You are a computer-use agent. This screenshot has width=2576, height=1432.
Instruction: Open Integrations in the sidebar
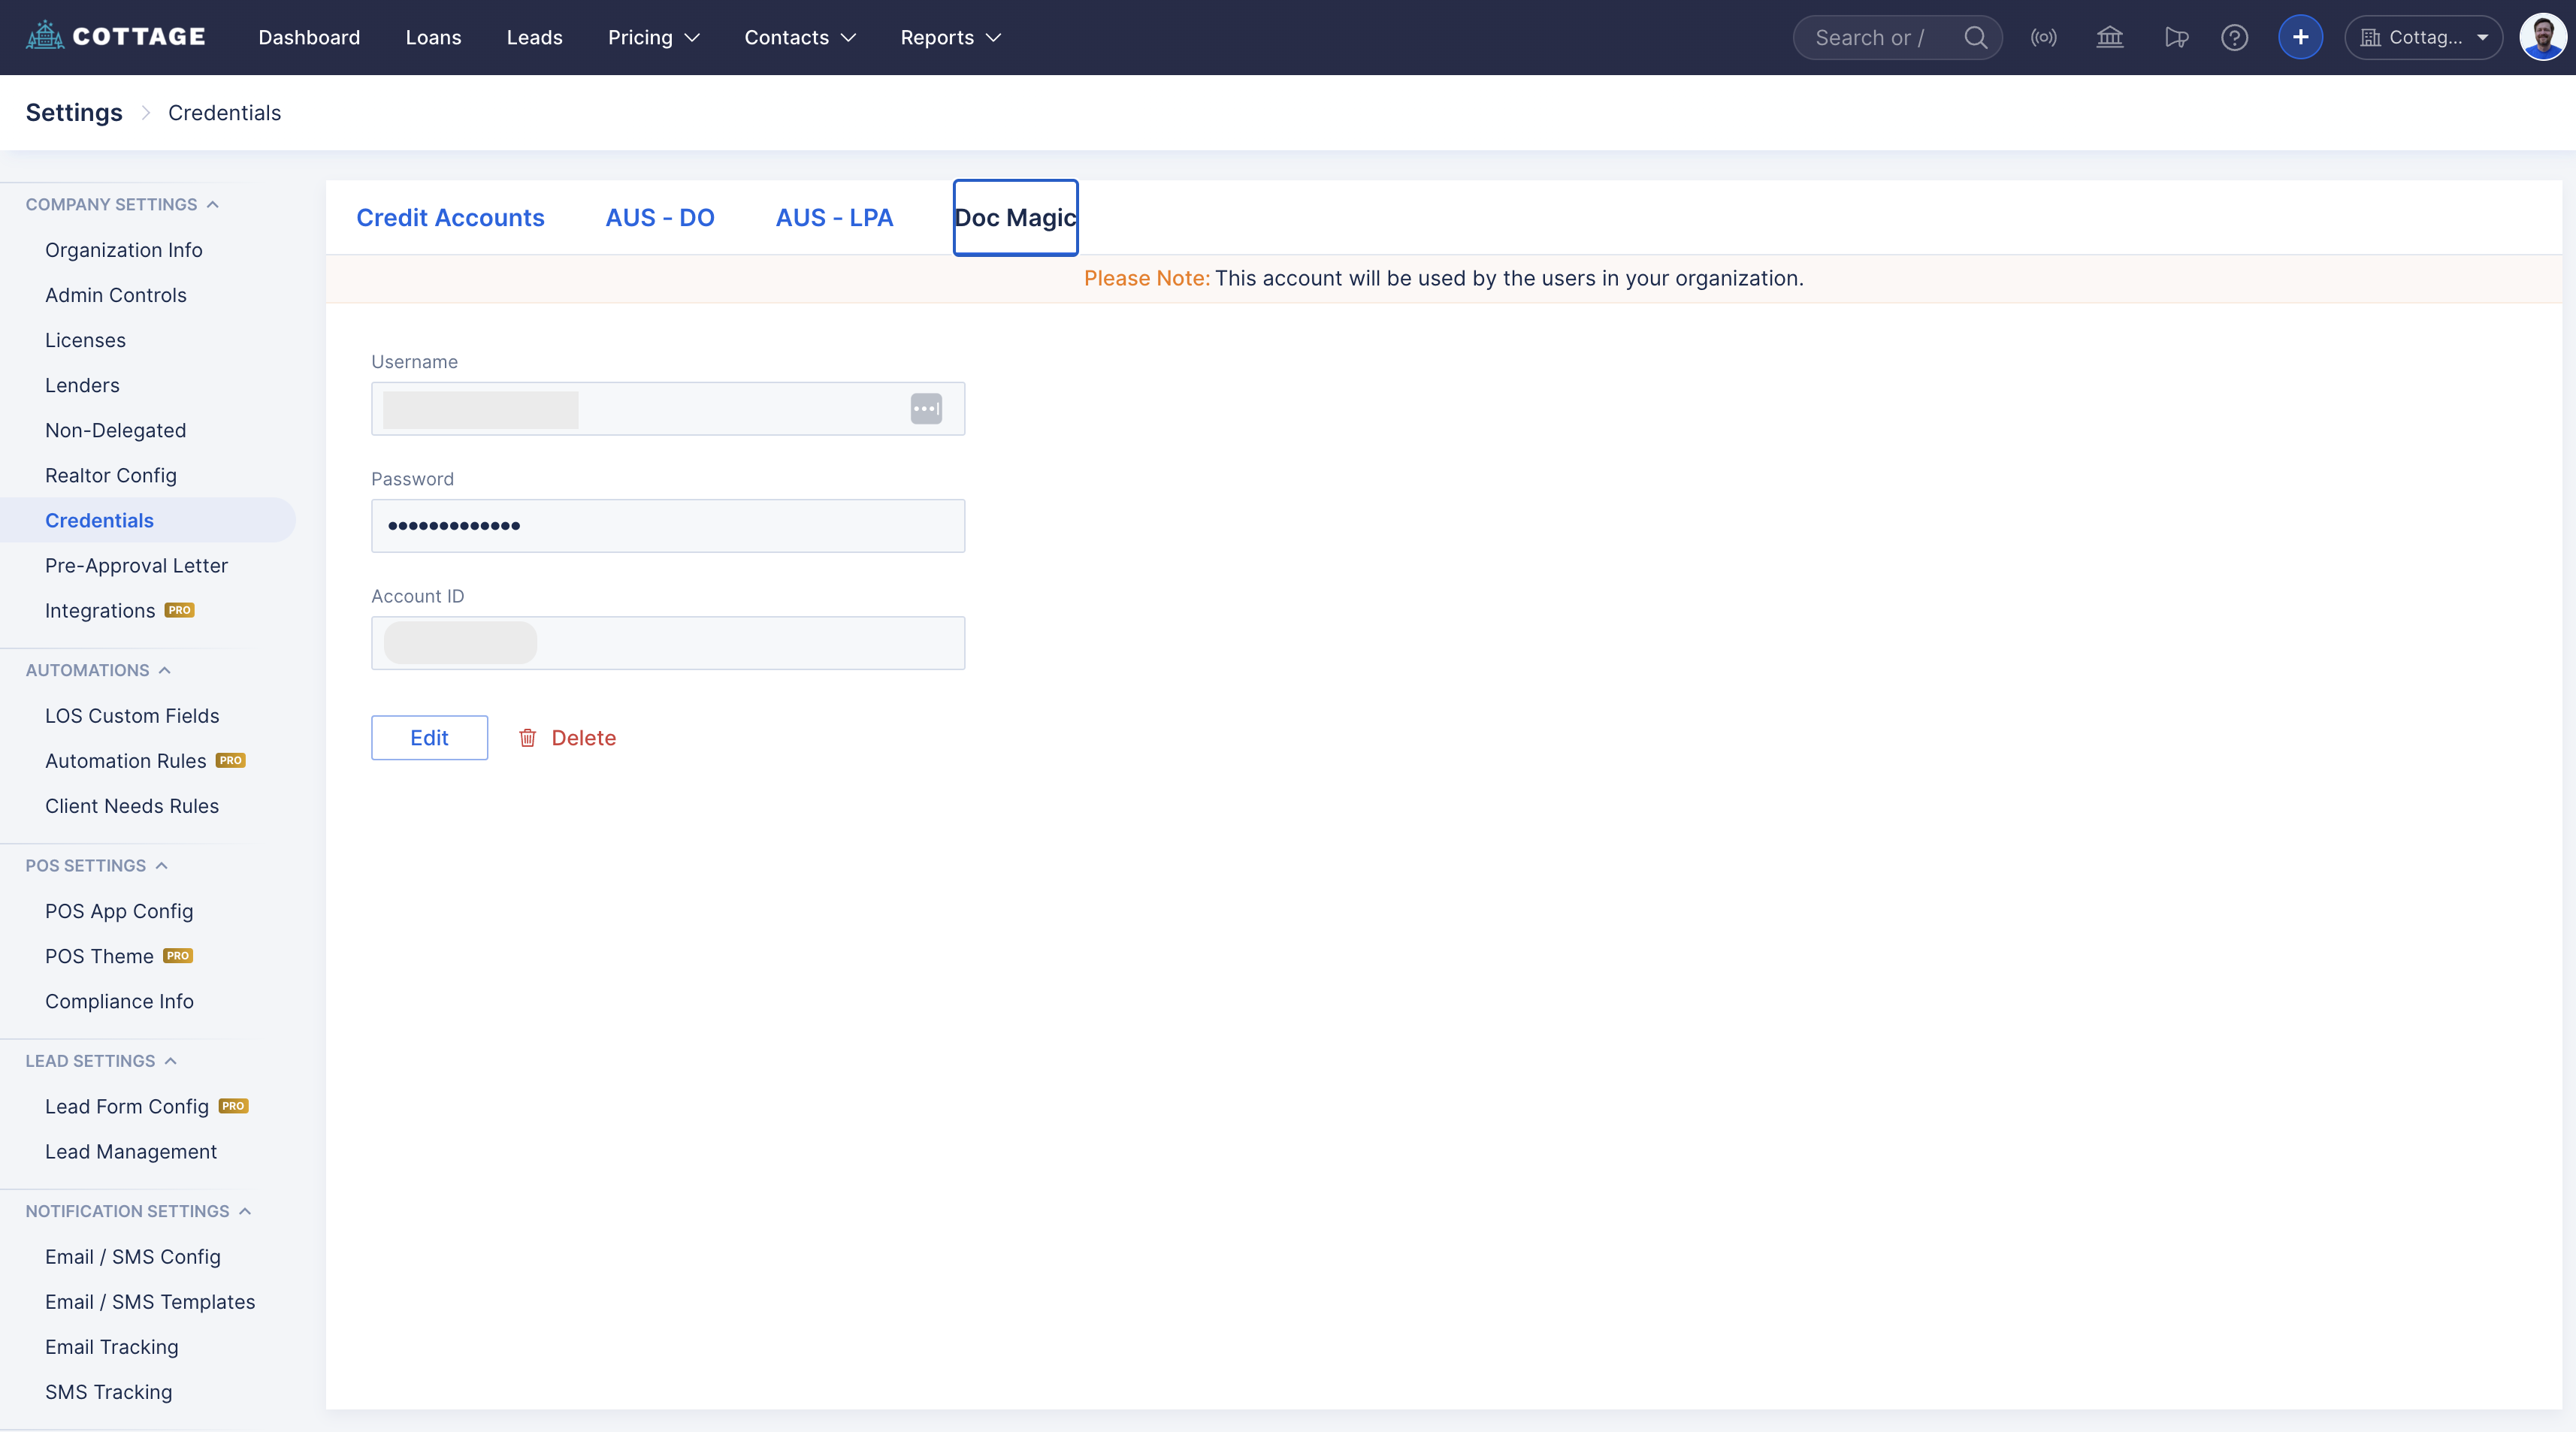click(100, 611)
